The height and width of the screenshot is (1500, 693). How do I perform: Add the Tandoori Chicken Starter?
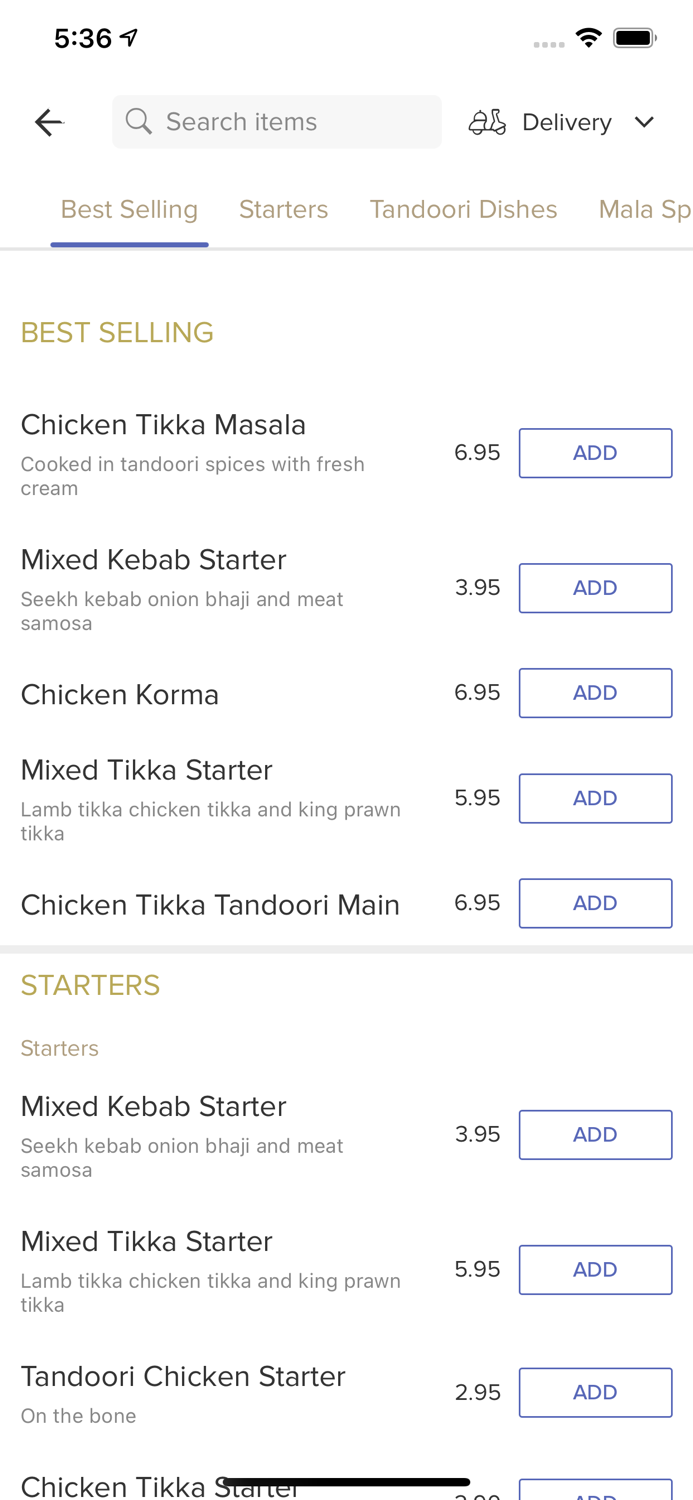click(x=595, y=1392)
